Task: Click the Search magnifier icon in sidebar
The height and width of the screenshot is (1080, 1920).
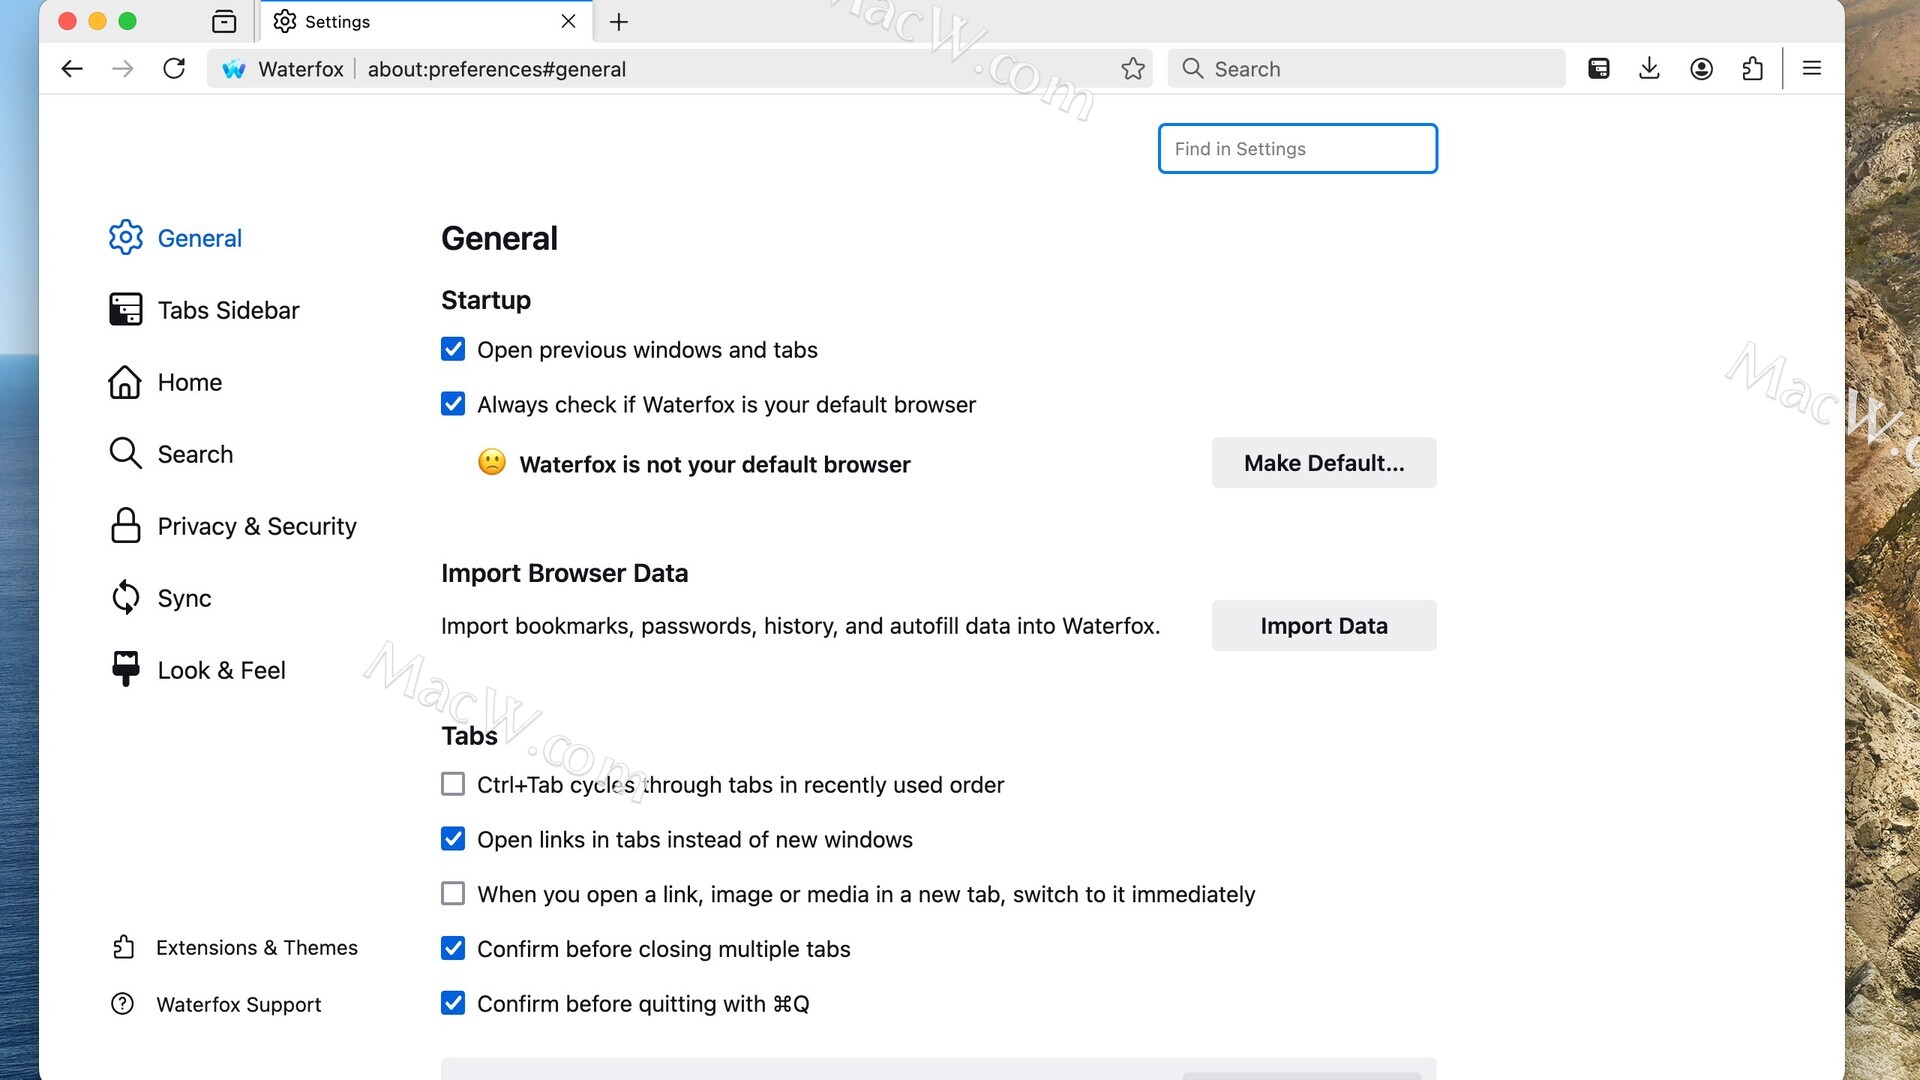Action: (126, 454)
